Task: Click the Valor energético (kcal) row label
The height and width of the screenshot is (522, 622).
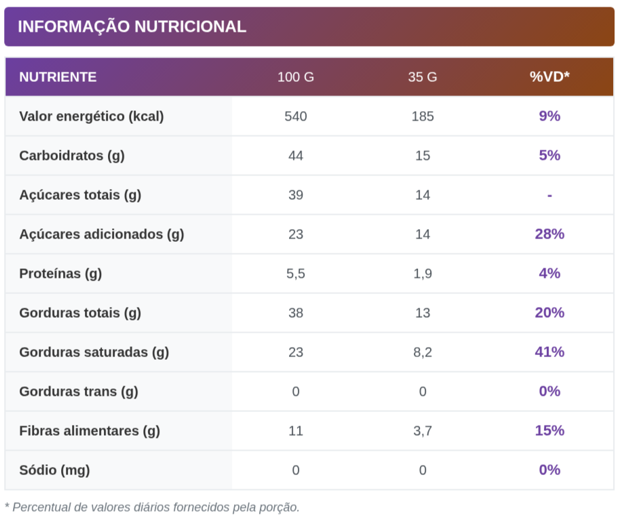Action: (91, 116)
